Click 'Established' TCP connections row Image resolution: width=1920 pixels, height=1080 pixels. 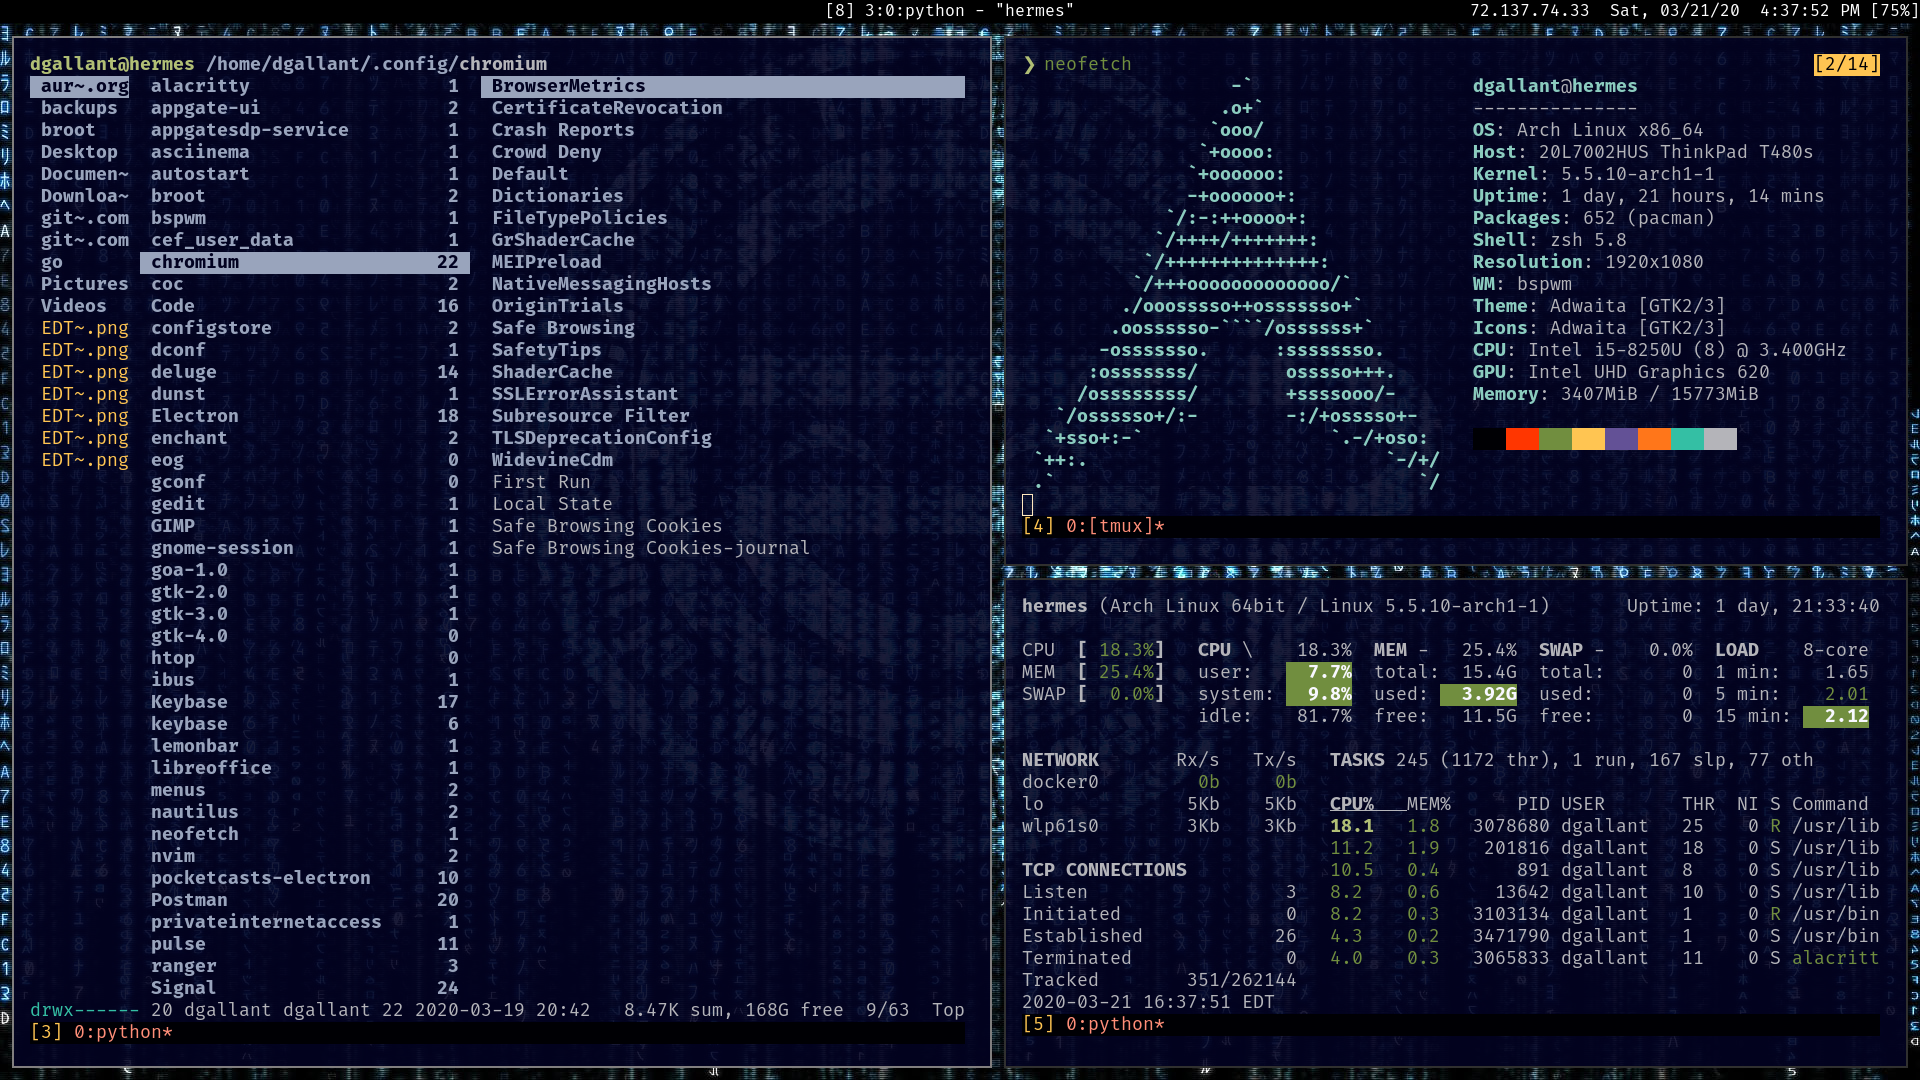(x=1159, y=937)
